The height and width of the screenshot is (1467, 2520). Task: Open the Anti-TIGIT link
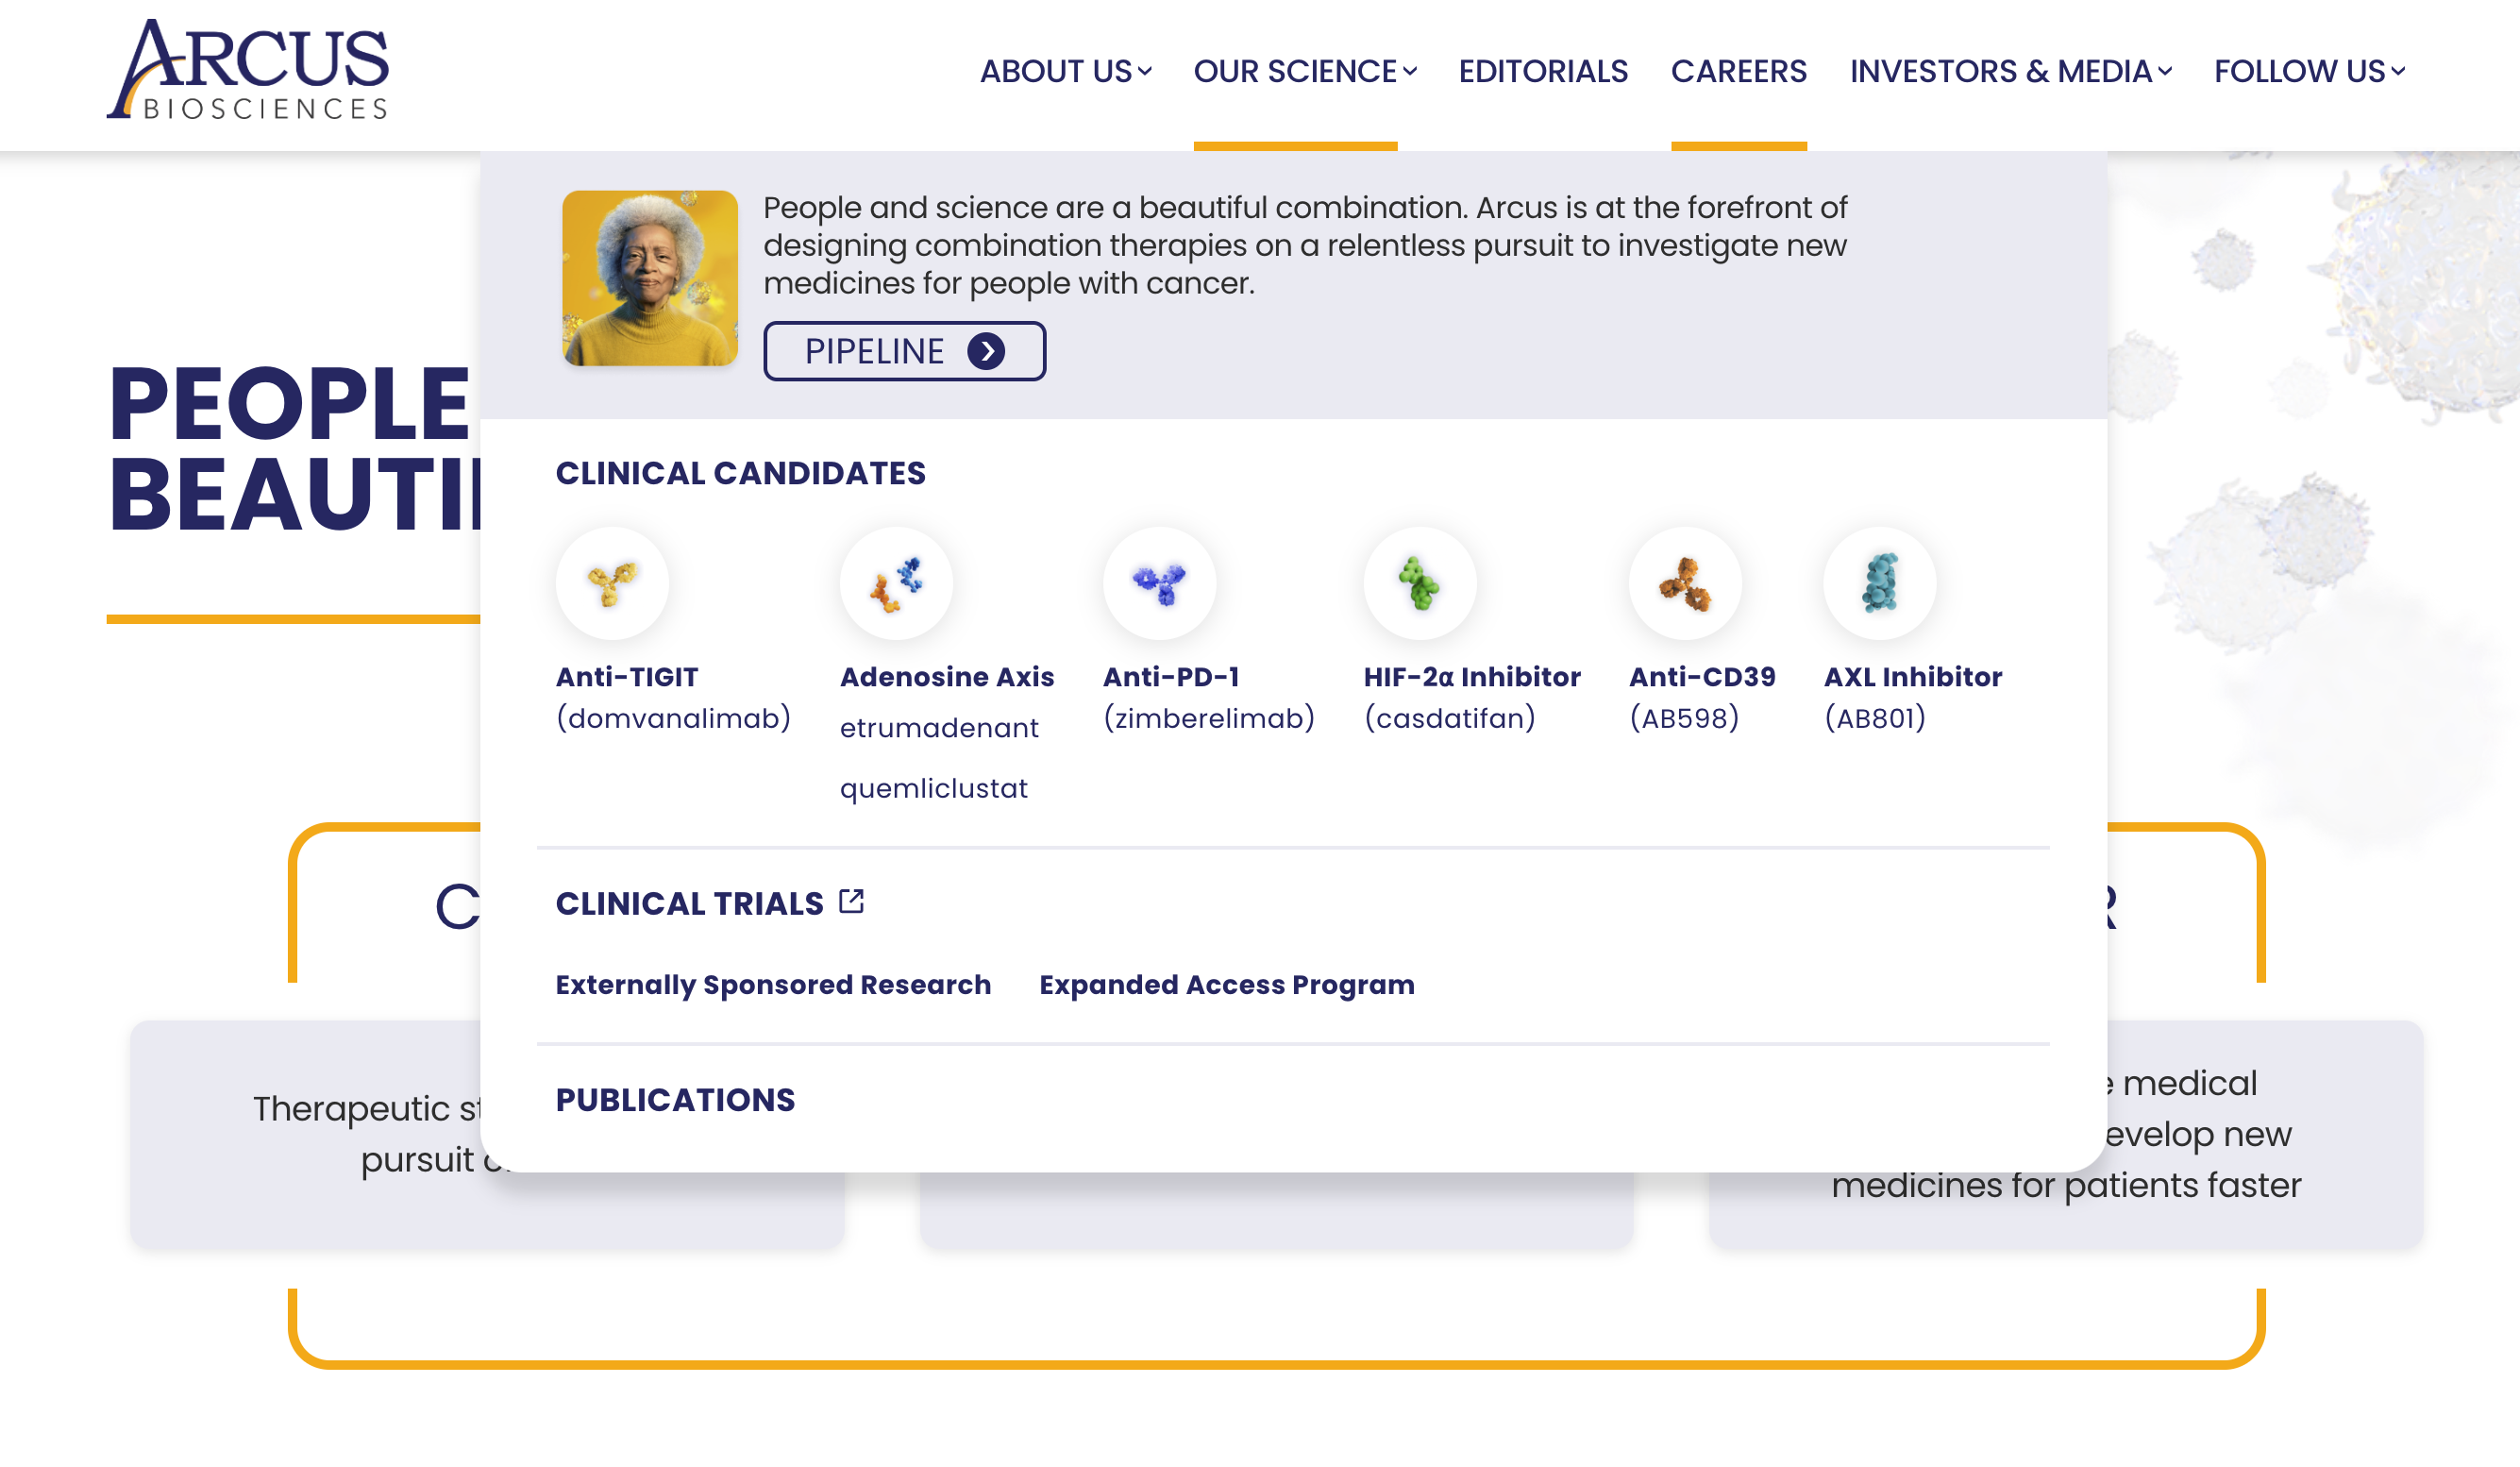tap(627, 677)
